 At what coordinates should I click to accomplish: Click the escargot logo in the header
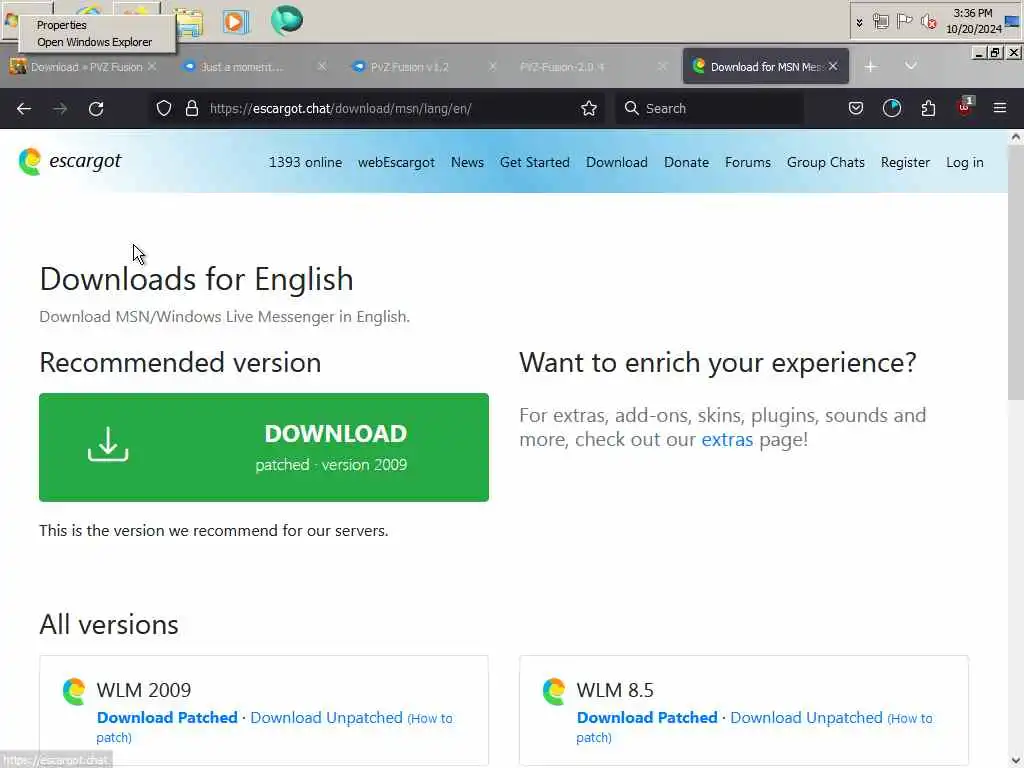tap(70, 161)
